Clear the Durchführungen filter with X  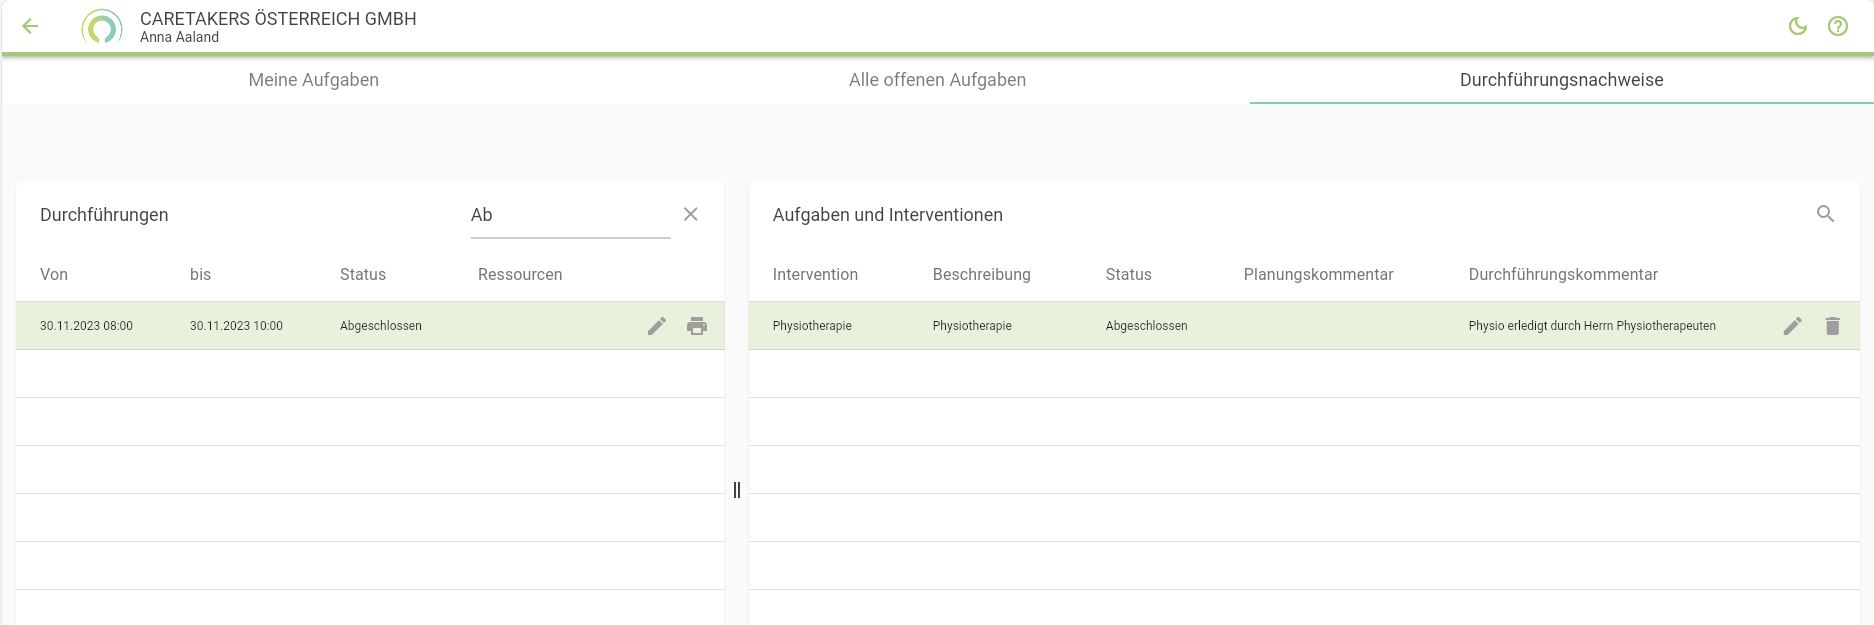[690, 215]
